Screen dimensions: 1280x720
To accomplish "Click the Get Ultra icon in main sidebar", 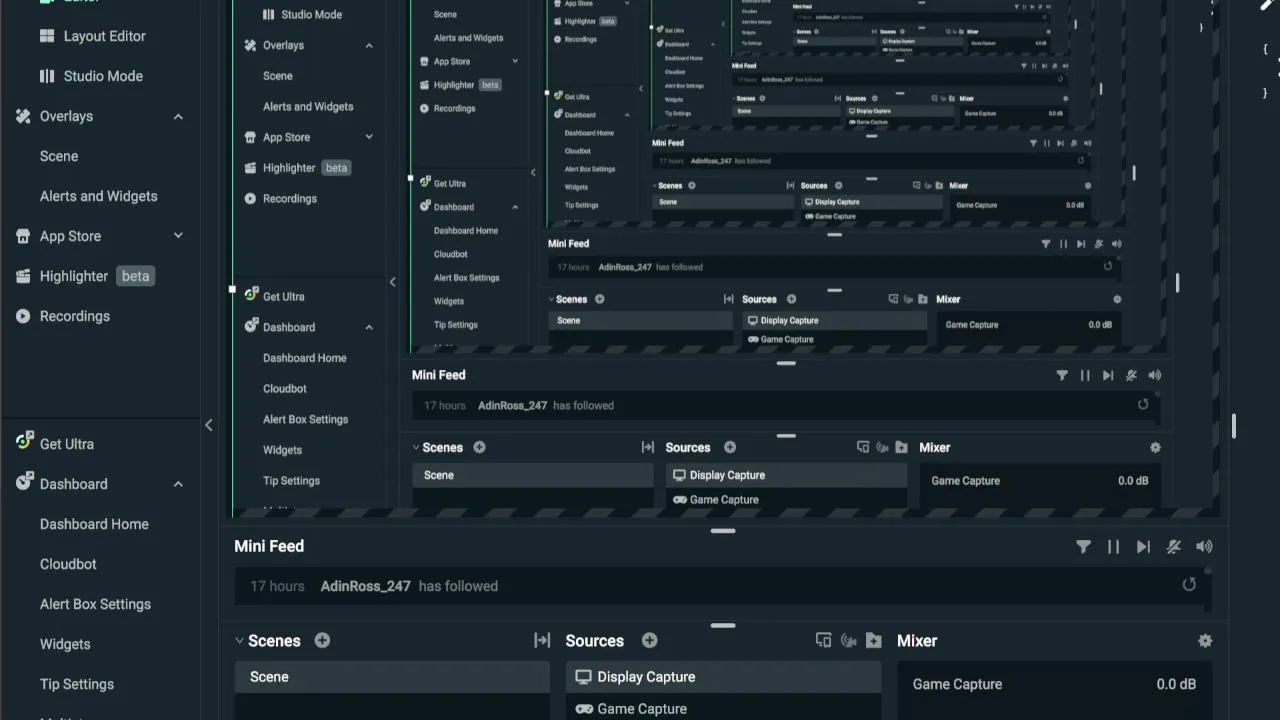I will click(x=24, y=442).
